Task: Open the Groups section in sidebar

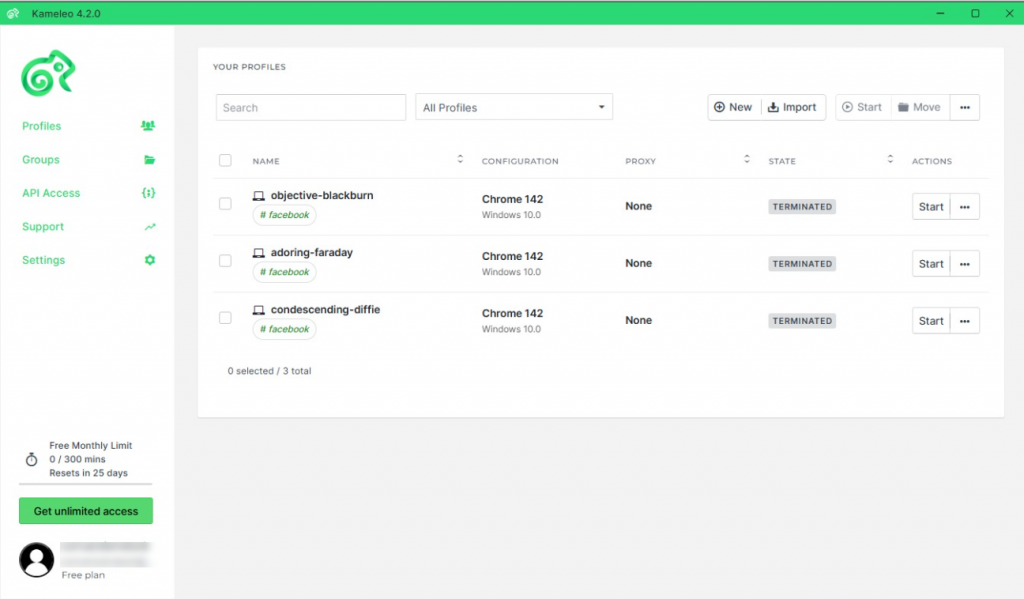Action: coord(41,160)
